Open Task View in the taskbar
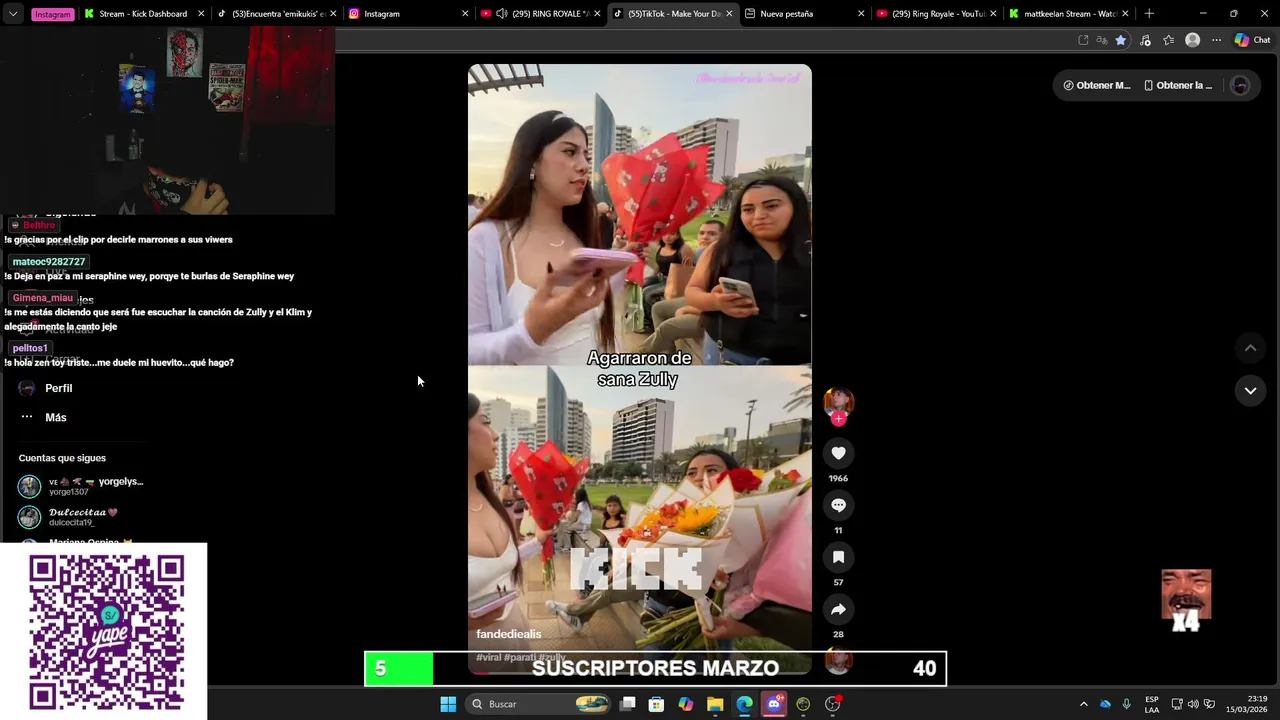Screen dimensions: 1280x720 pyautogui.click(x=627, y=704)
